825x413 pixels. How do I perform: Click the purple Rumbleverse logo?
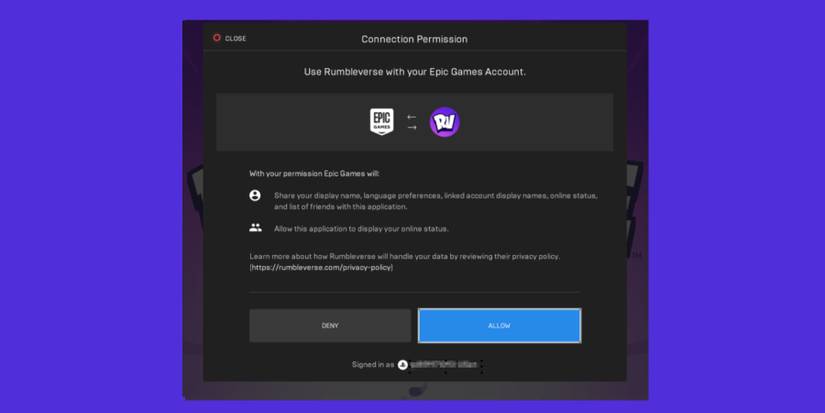[x=444, y=122]
